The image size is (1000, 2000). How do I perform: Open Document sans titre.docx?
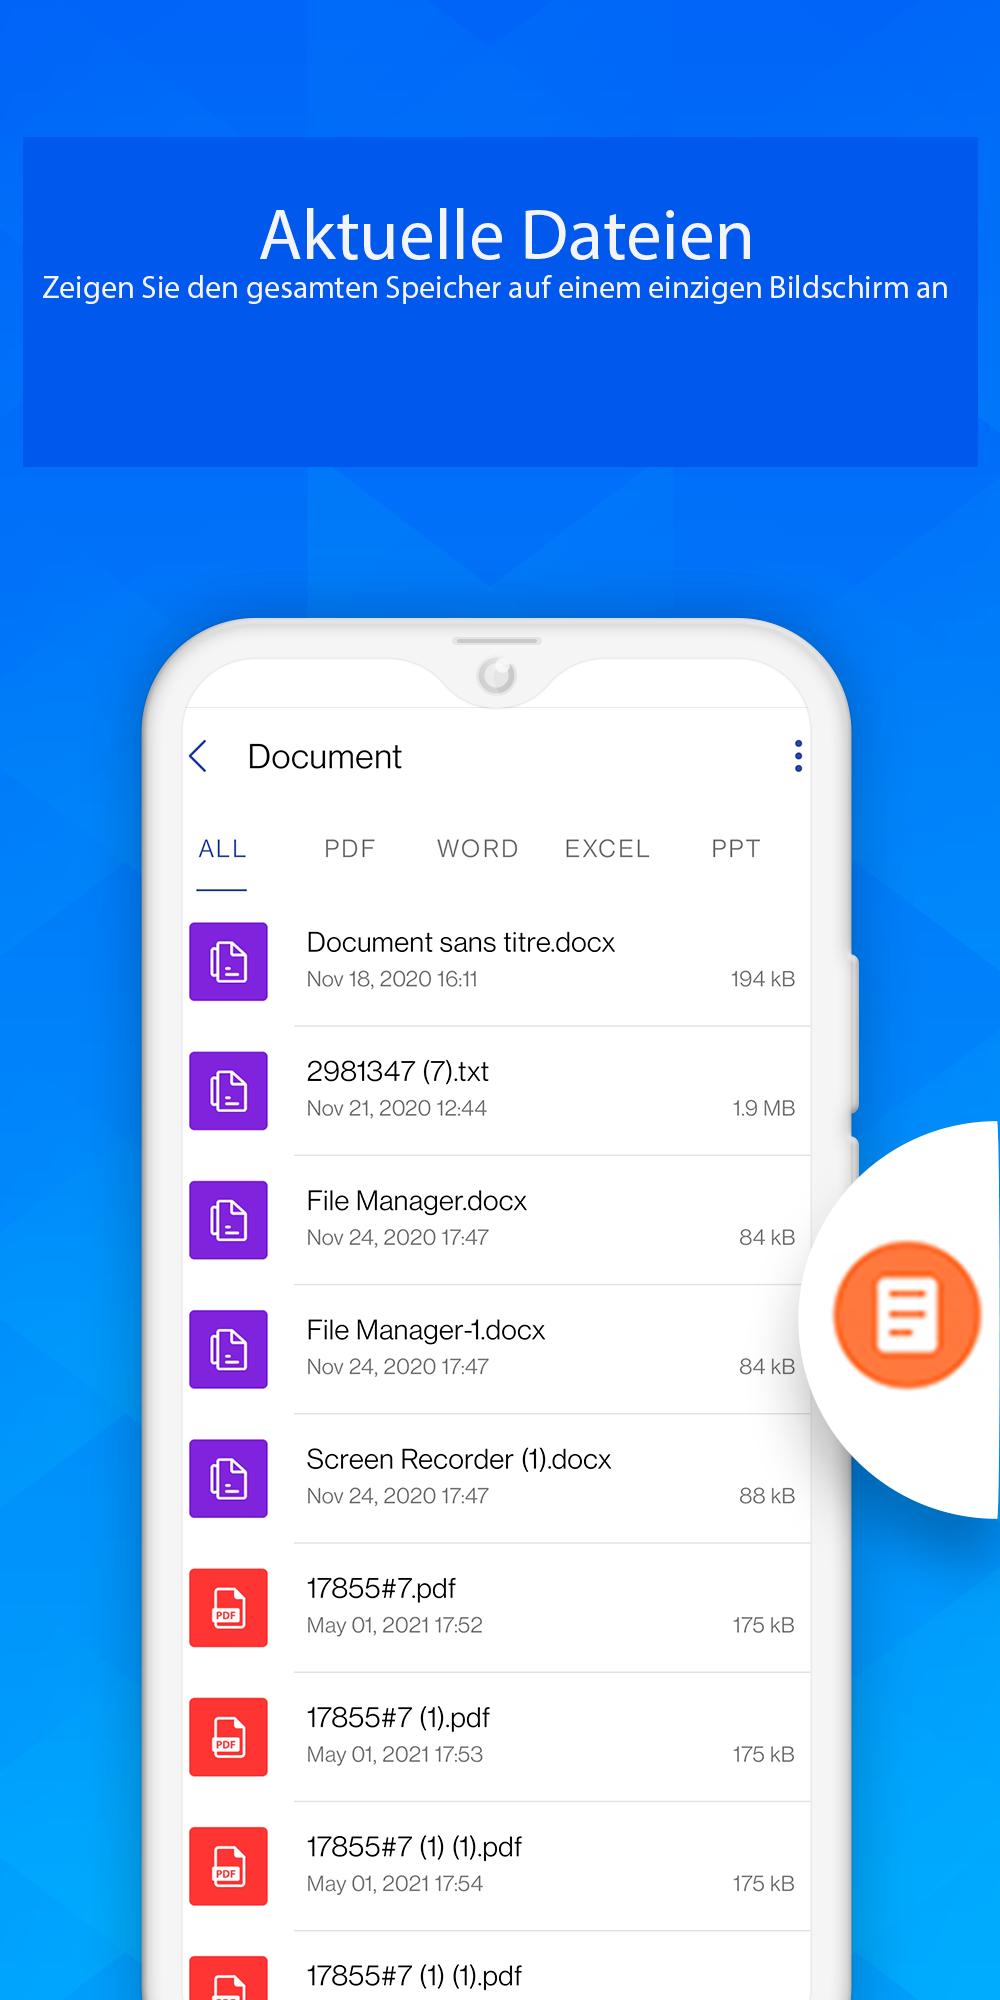click(497, 961)
